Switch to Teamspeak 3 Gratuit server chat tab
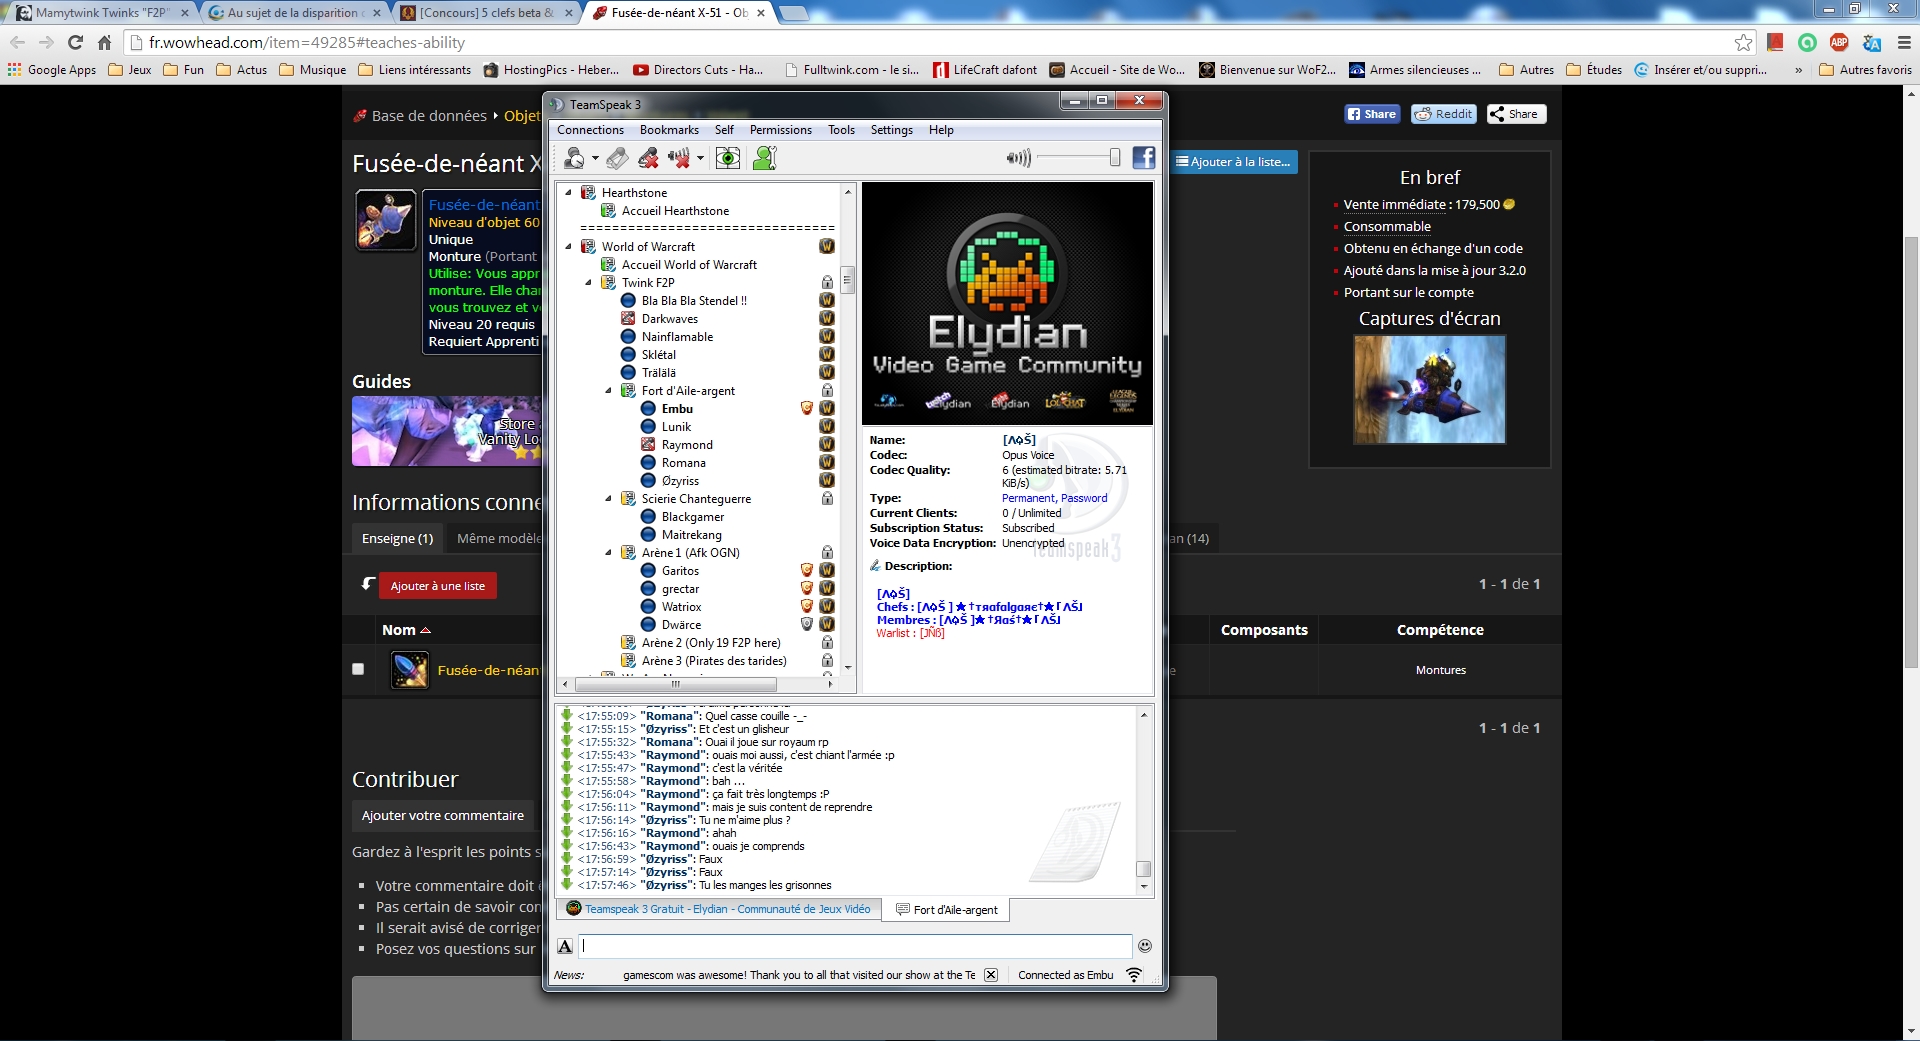The image size is (1920, 1041). pos(718,909)
